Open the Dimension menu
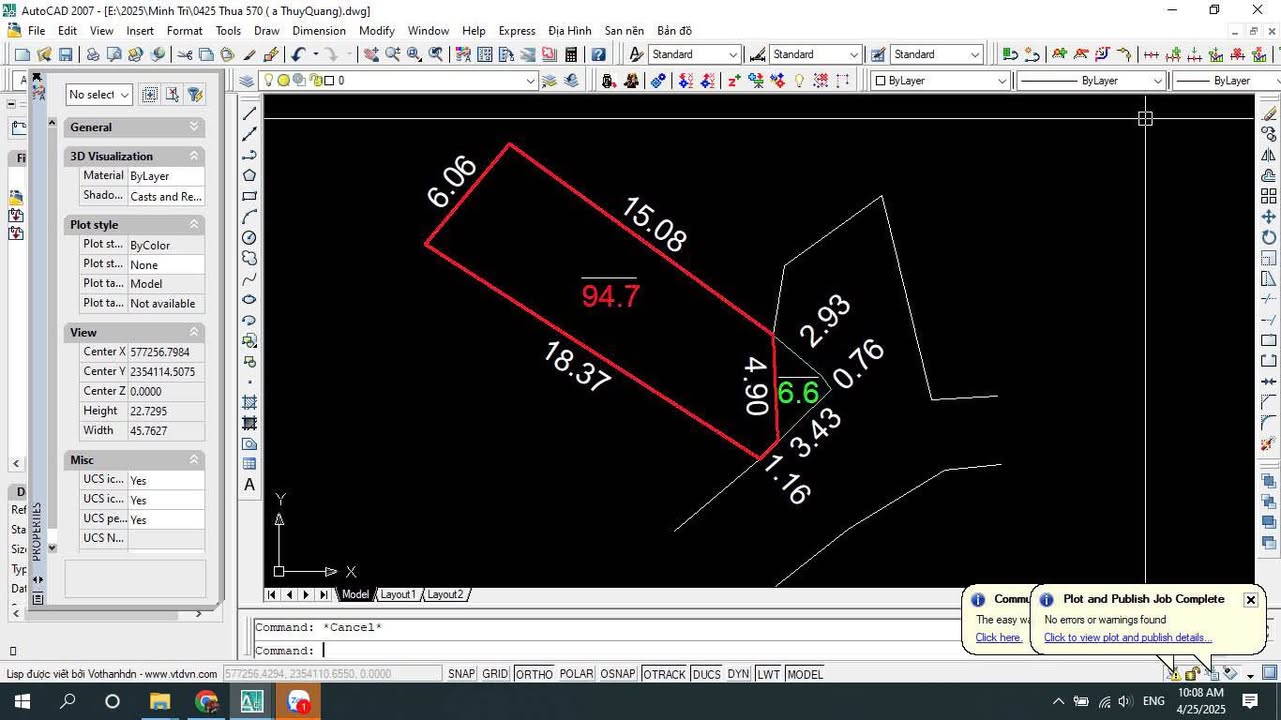1281x720 pixels. pos(318,31)
